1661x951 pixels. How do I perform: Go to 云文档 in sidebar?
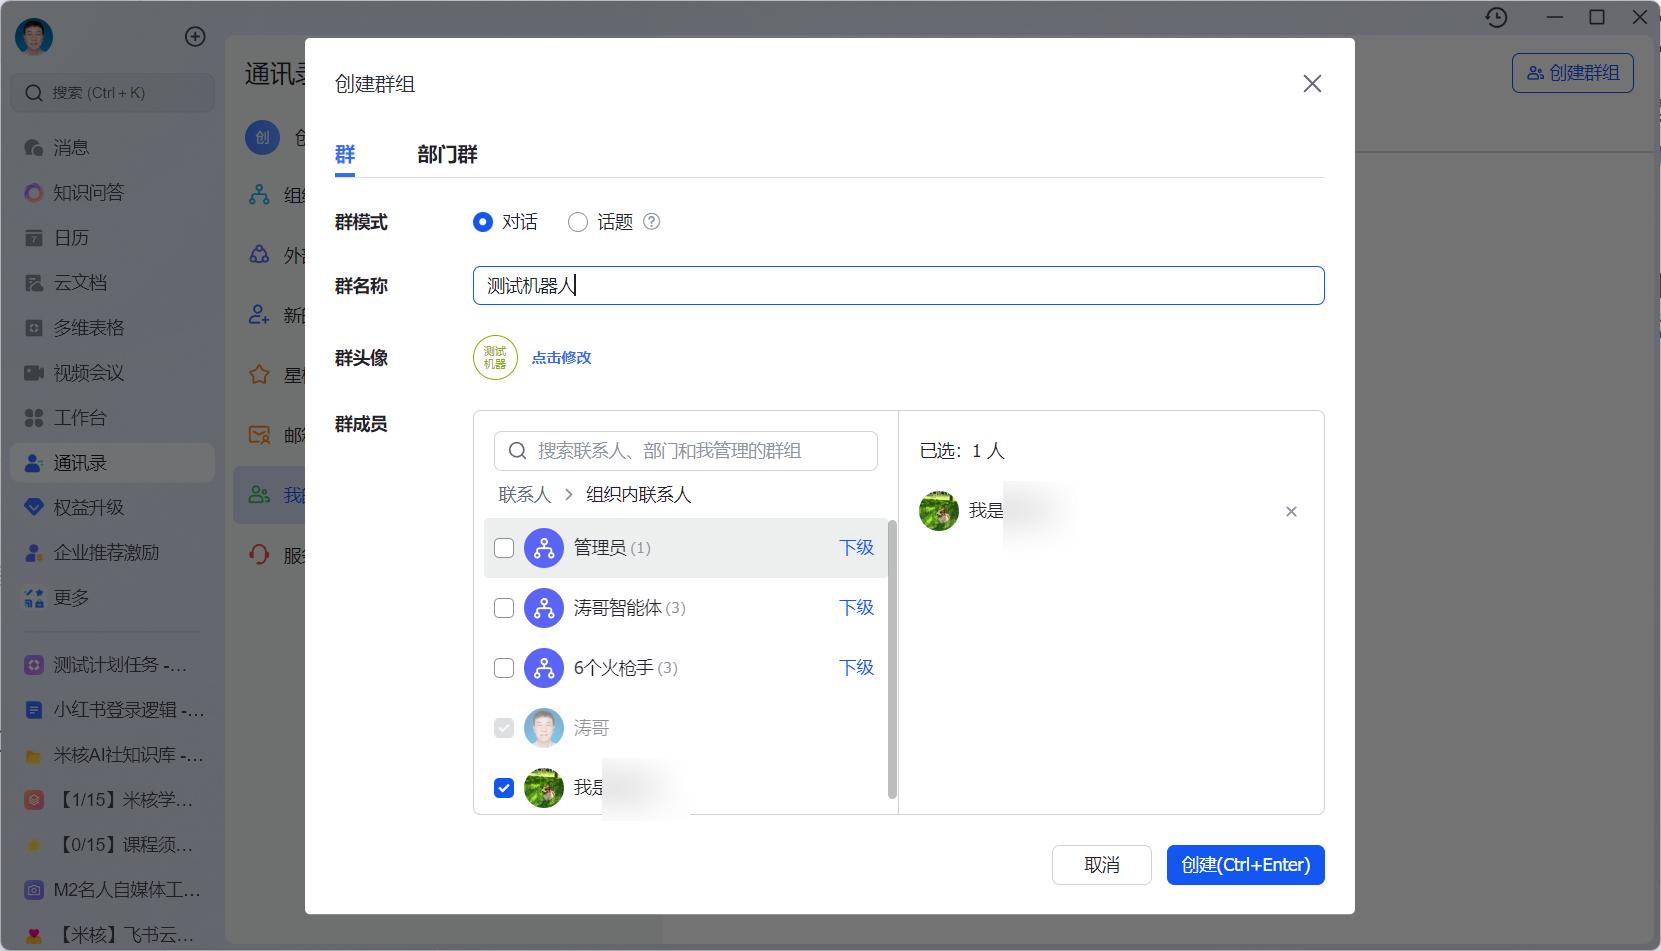[x=80, y=283]
